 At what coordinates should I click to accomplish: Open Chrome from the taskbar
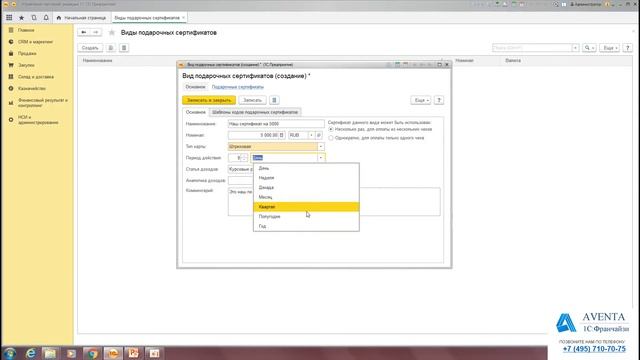click(x=92, y=353)
